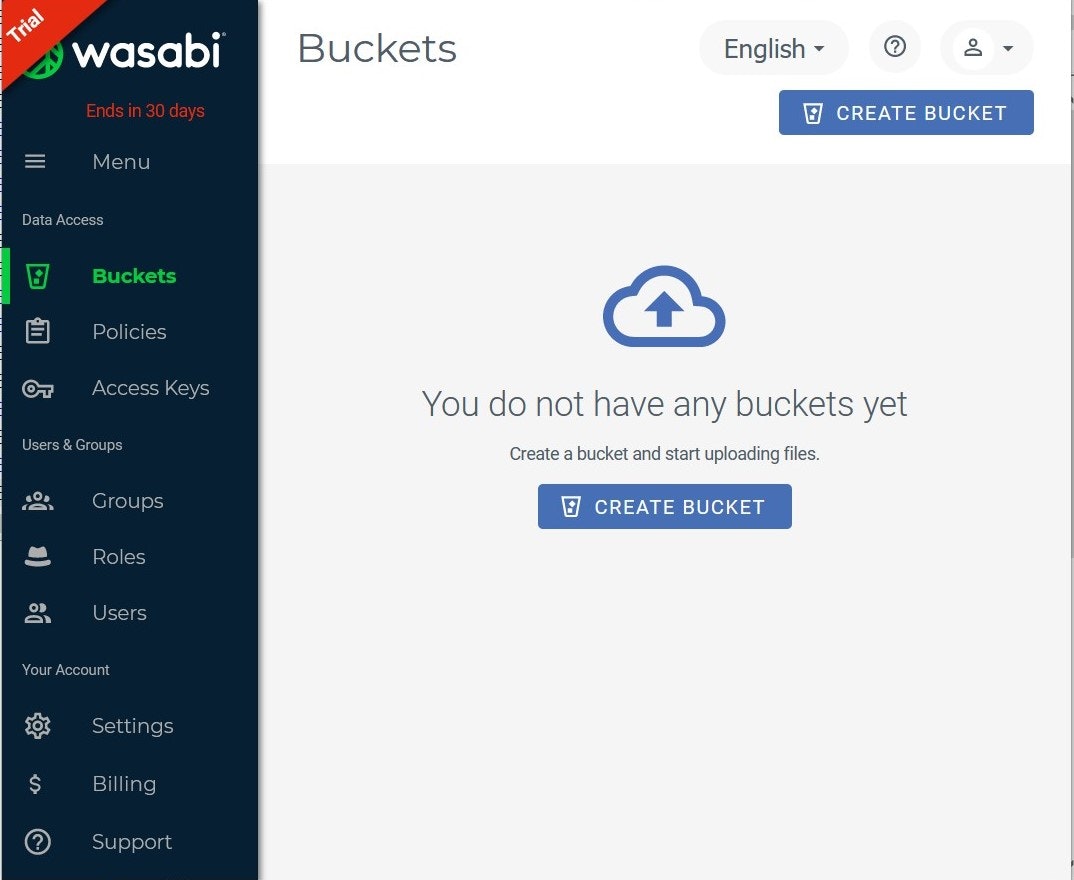Click the Access Keys key icon
Viewport: 1074px width, 880px height.
[38, 389]
